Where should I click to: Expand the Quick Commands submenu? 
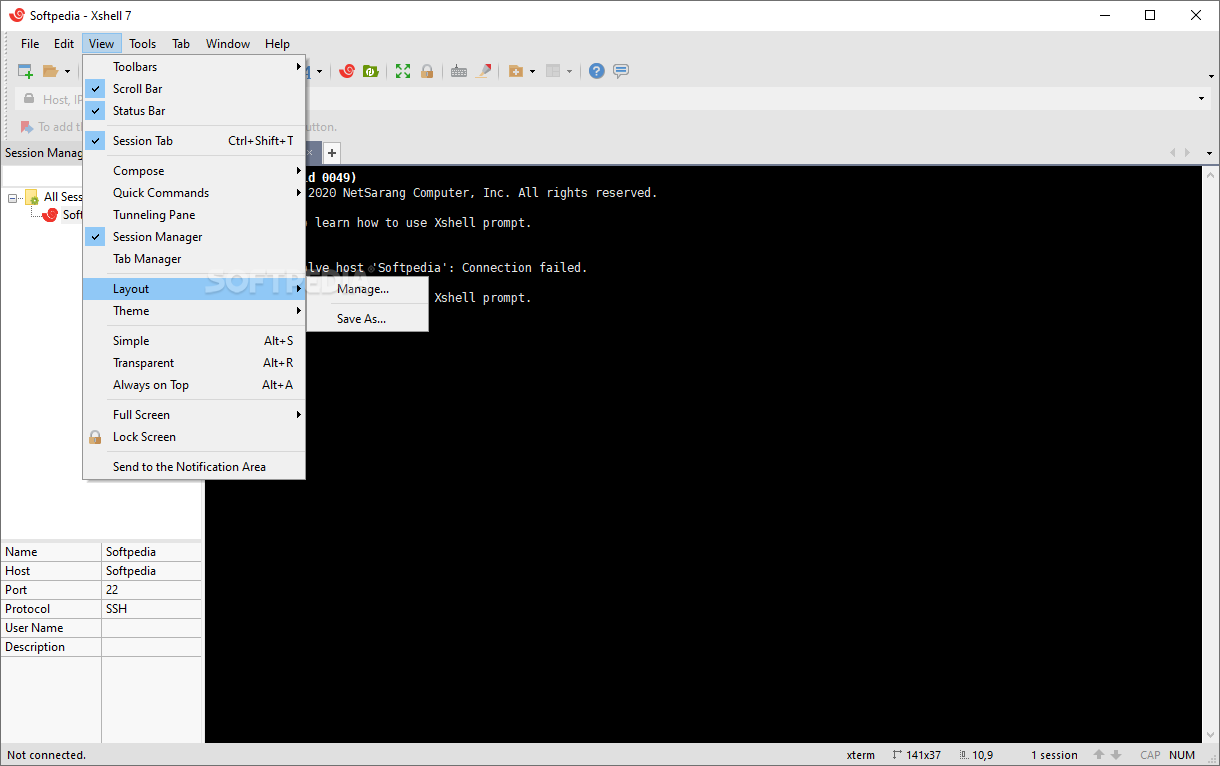coord(194,193)
